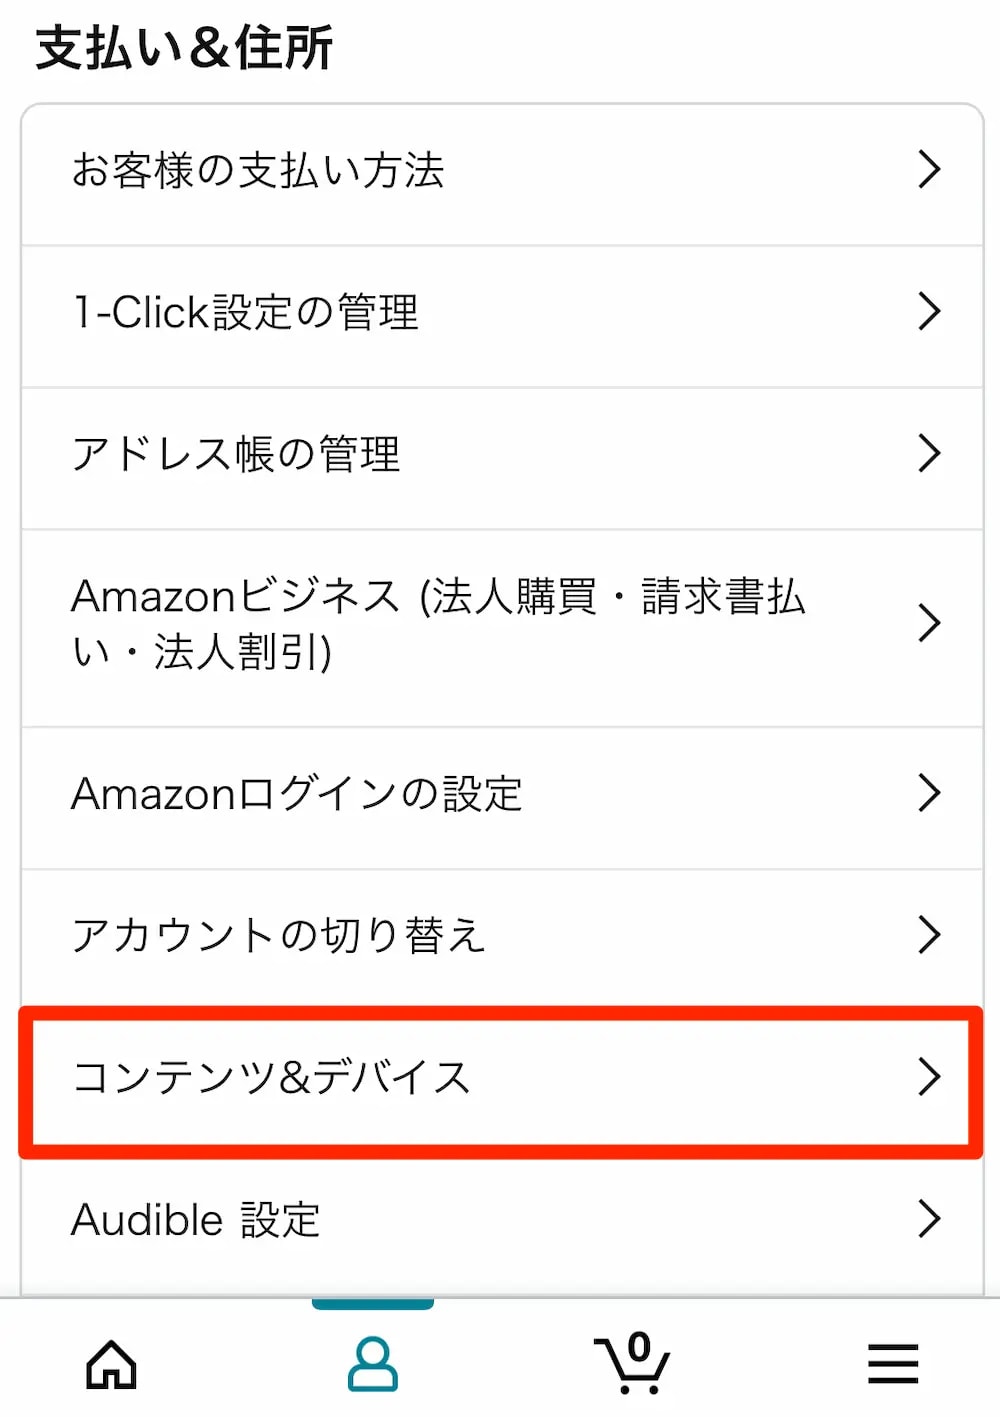The width and height of the screenshot is (1000, 1417).
Task: Tap chevron on アカウントの切り替え row
Action: click(x=929, y=935)
